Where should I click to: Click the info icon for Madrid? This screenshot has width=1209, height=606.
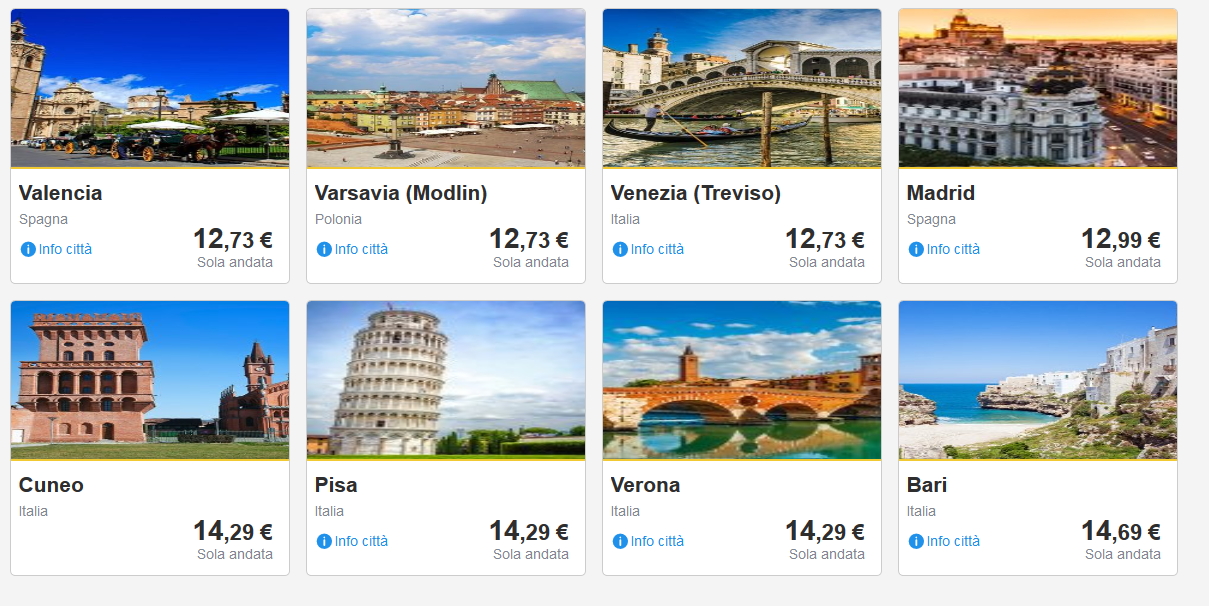916,249
